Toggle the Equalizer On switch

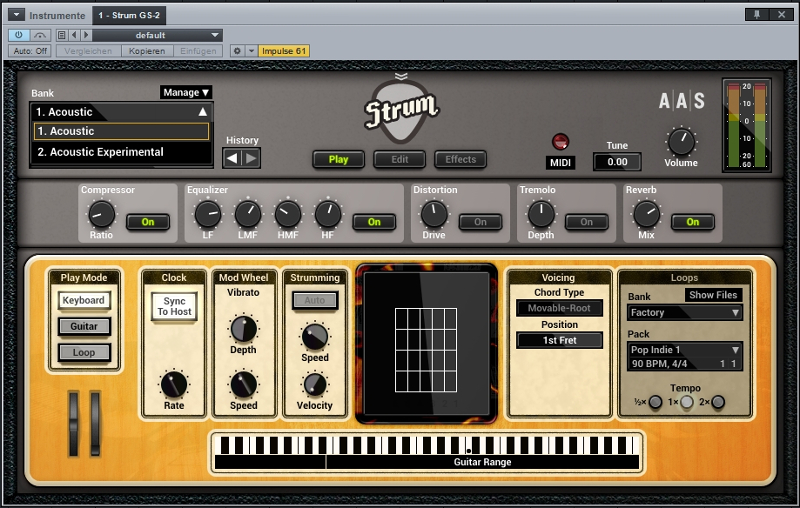pos(374,222)
